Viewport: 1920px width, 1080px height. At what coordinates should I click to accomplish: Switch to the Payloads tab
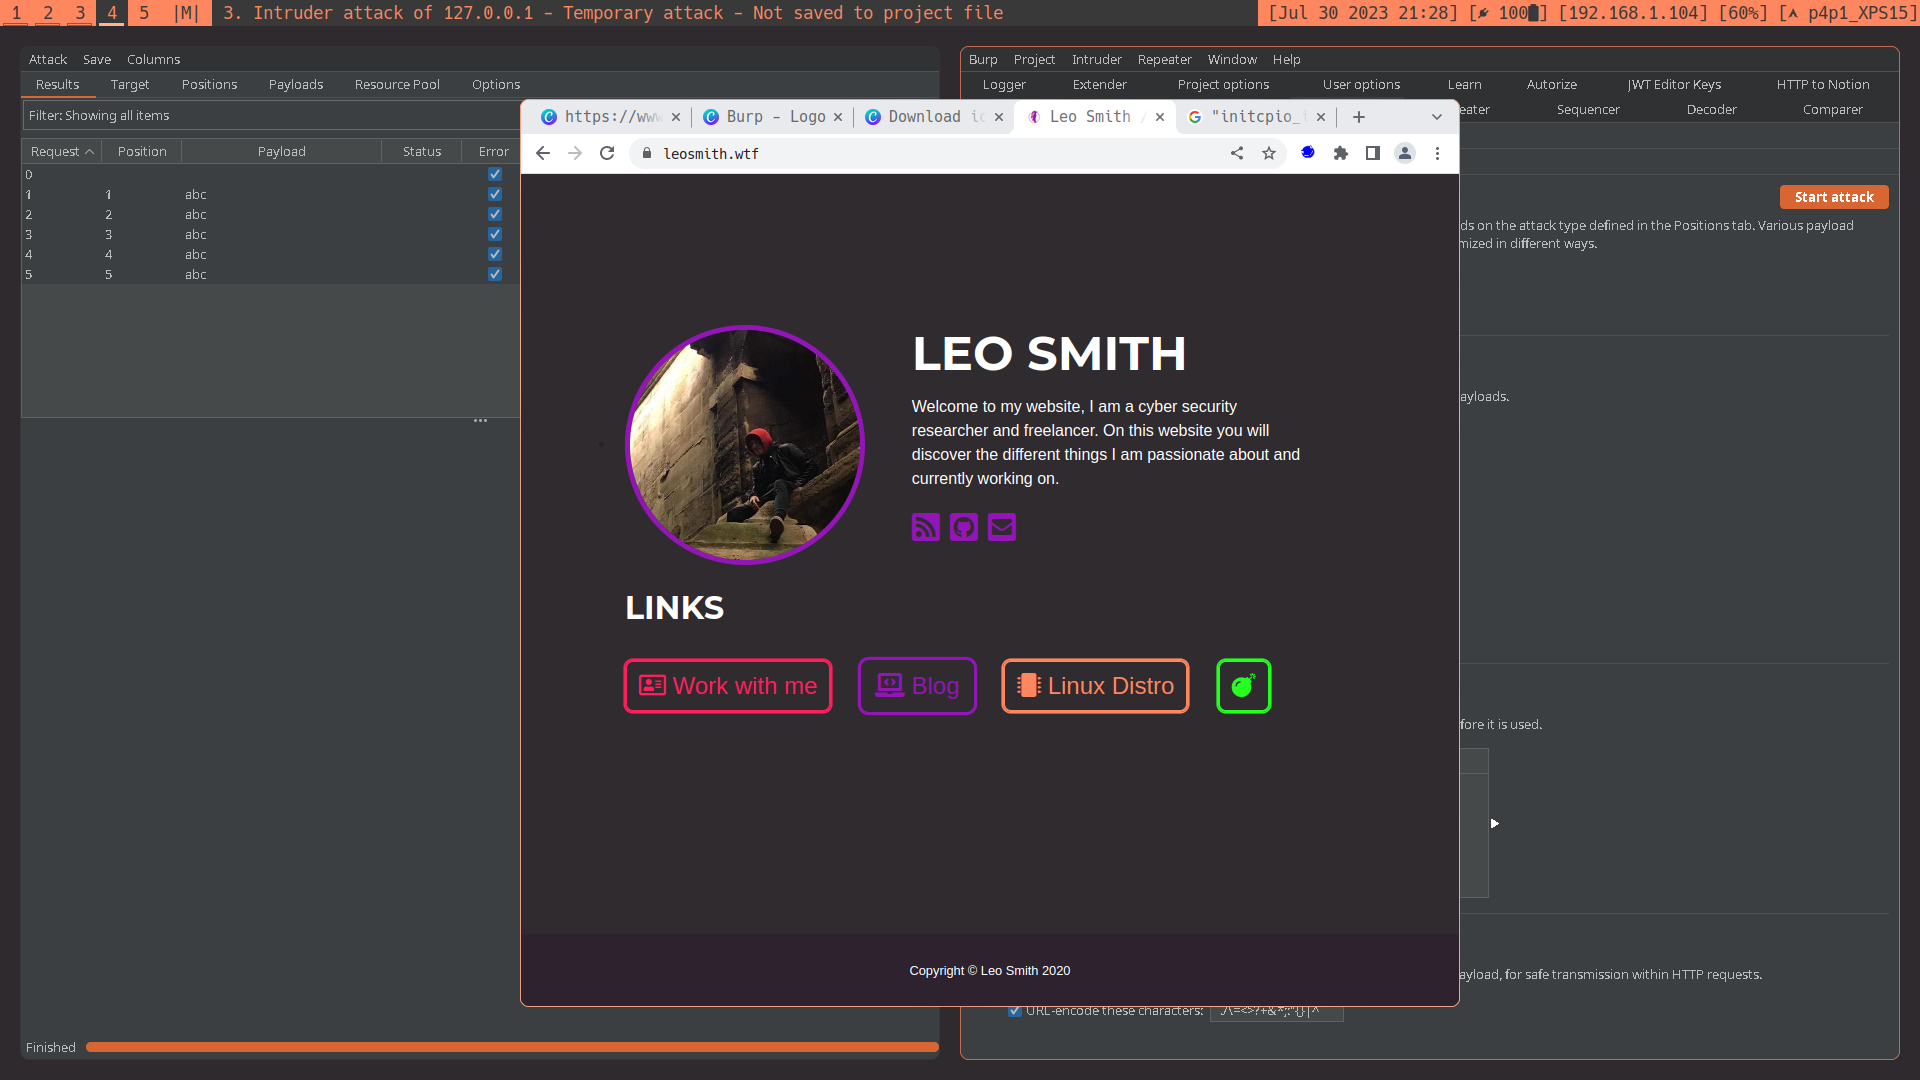pyautogui.click(x=295, y=85)
